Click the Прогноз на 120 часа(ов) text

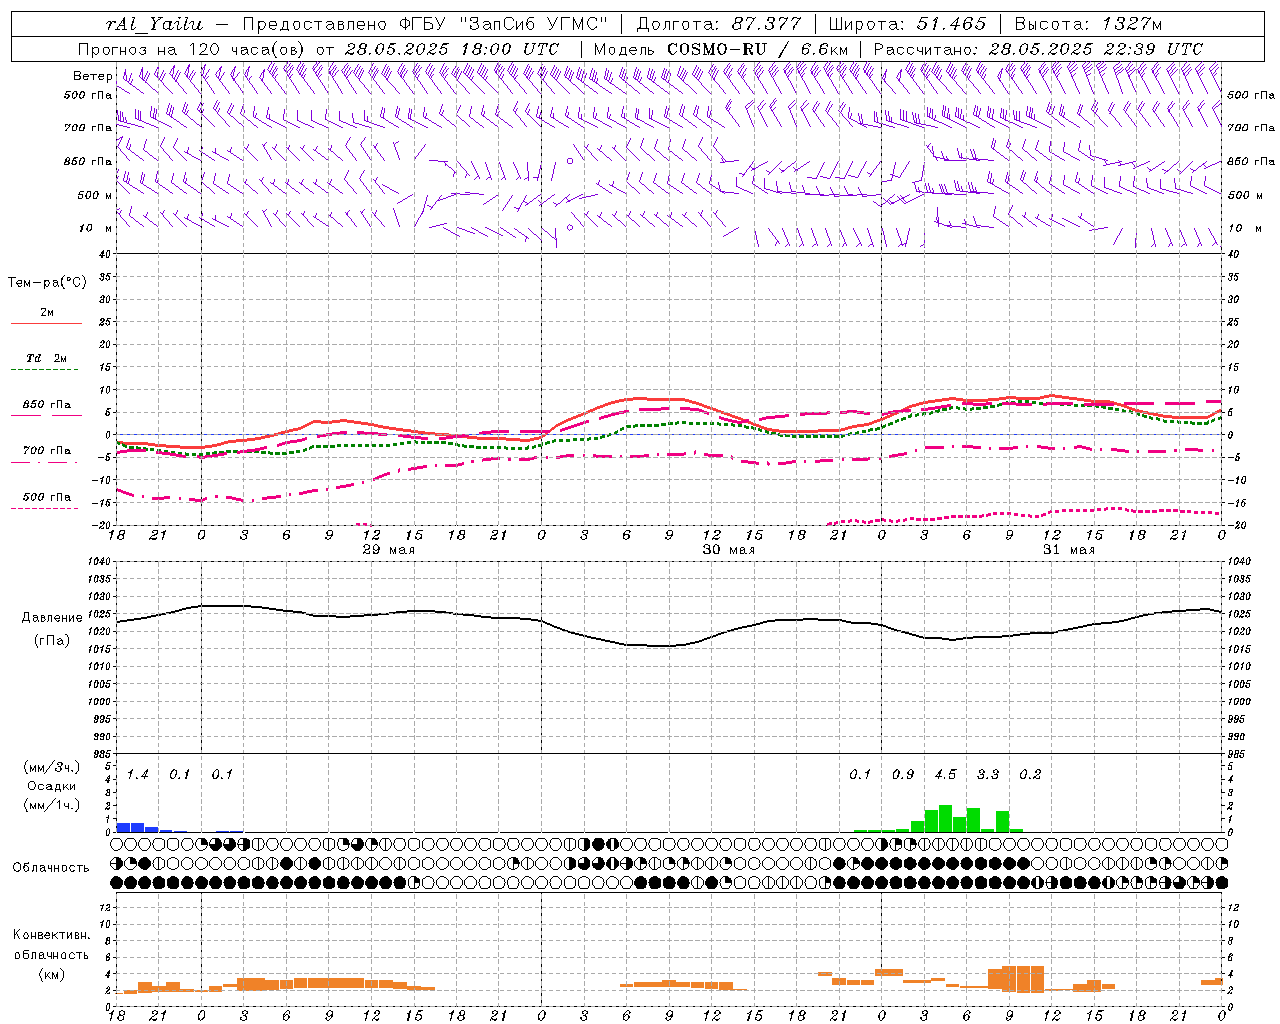tap(193, 49)
